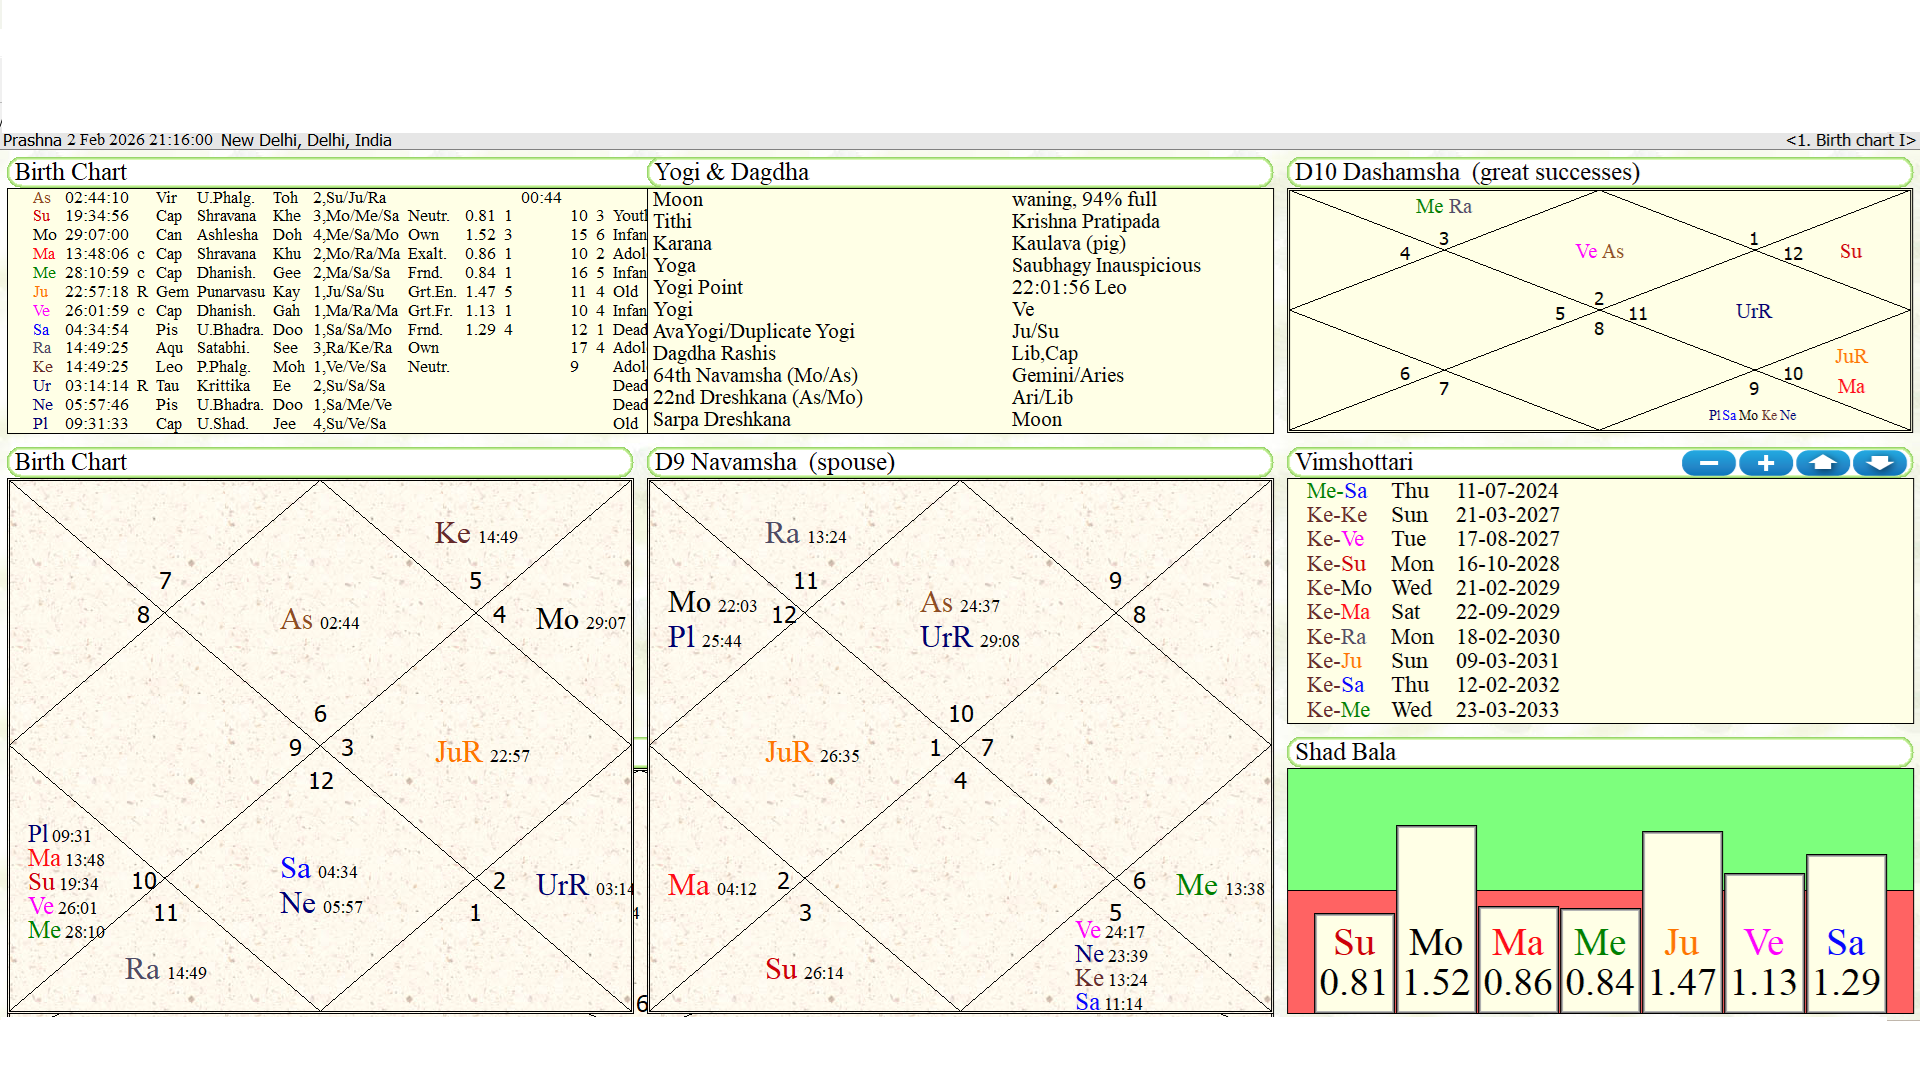This screenshot has height=1080, width=1920.
Task: Click JuR in the Birth Chart diagram
Action: tap(459, 752)
